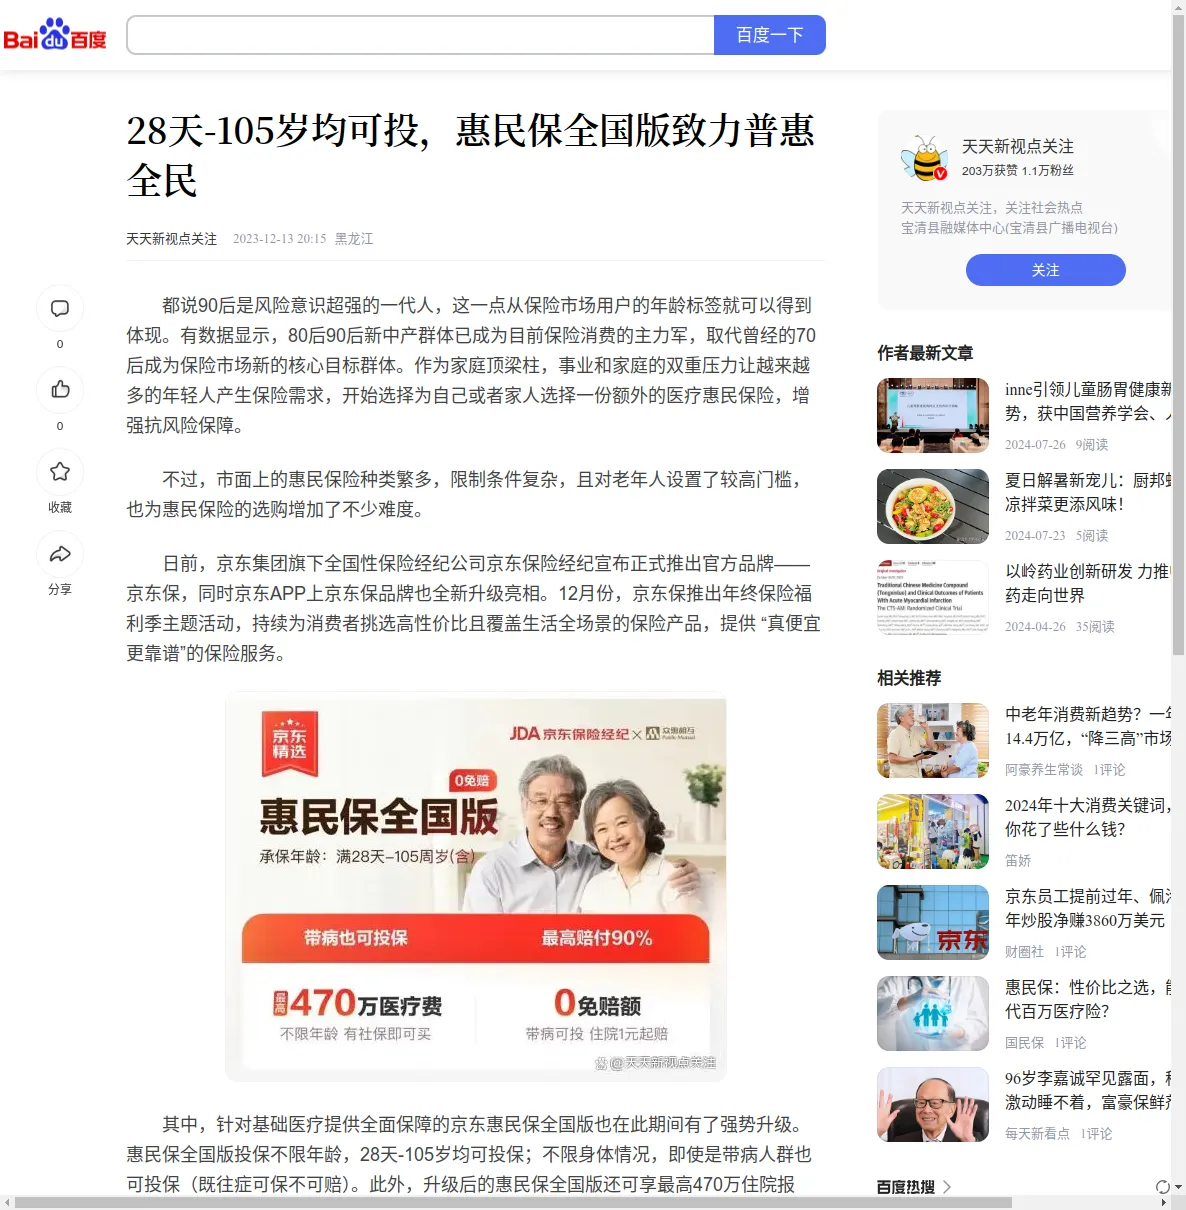Screen dimensions: 1186x1210
Task: Click the elderly couple recommendation thumbnail
Action: point(933,740)
